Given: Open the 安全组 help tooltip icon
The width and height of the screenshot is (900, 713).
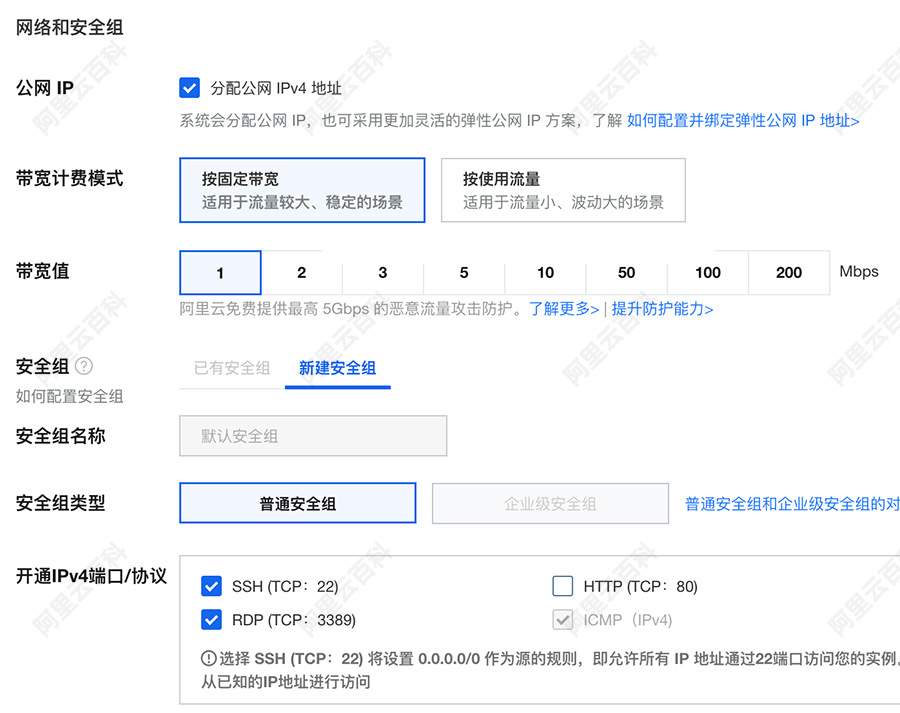Looking at the screenshot, I should click(x=84, y=366).
